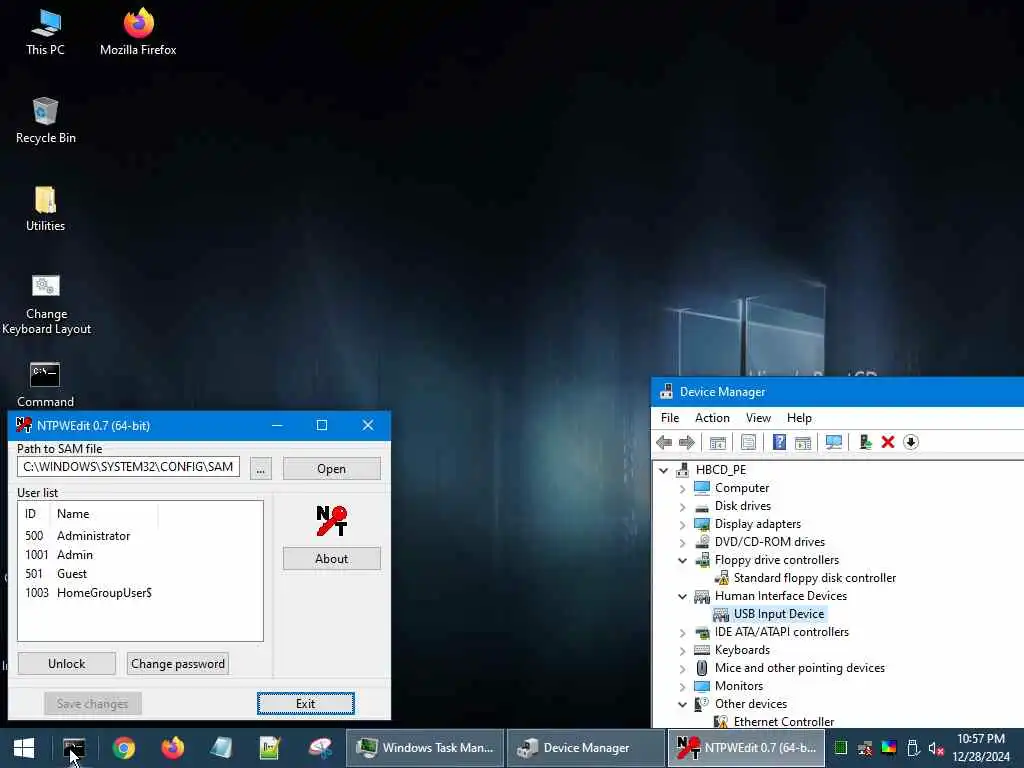
Task: Open the Action menu in Device Manager
Action: [712, 418]
